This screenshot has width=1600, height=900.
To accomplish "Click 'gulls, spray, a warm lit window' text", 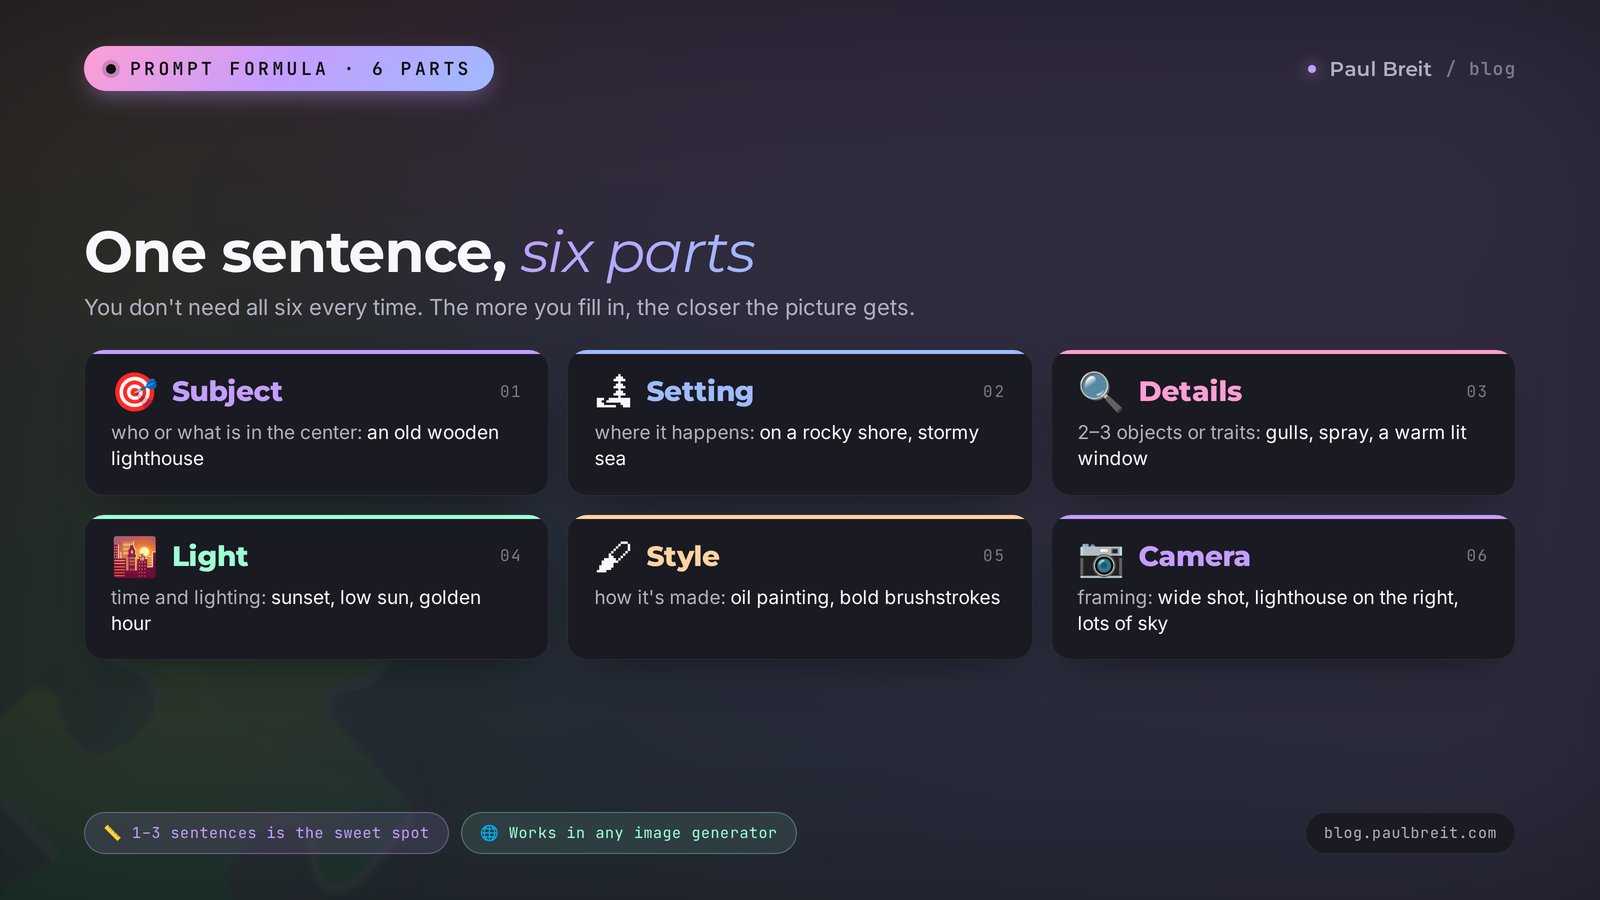I will 1272,445.
